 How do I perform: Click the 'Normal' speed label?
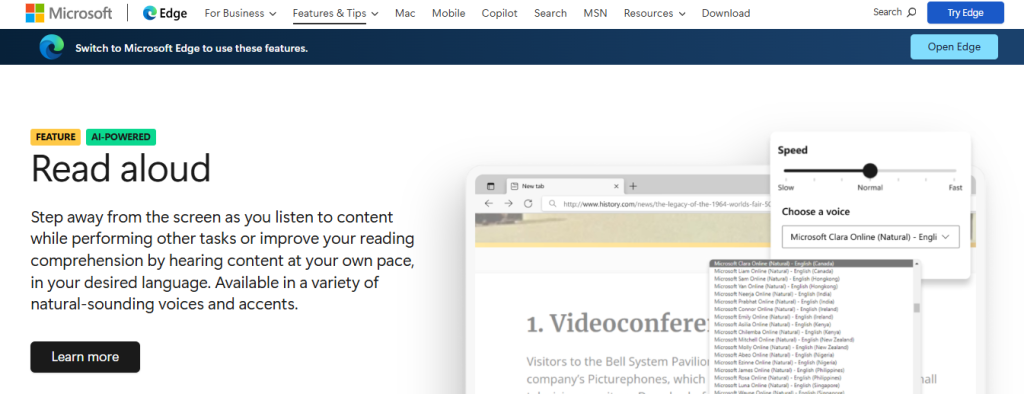870,188
